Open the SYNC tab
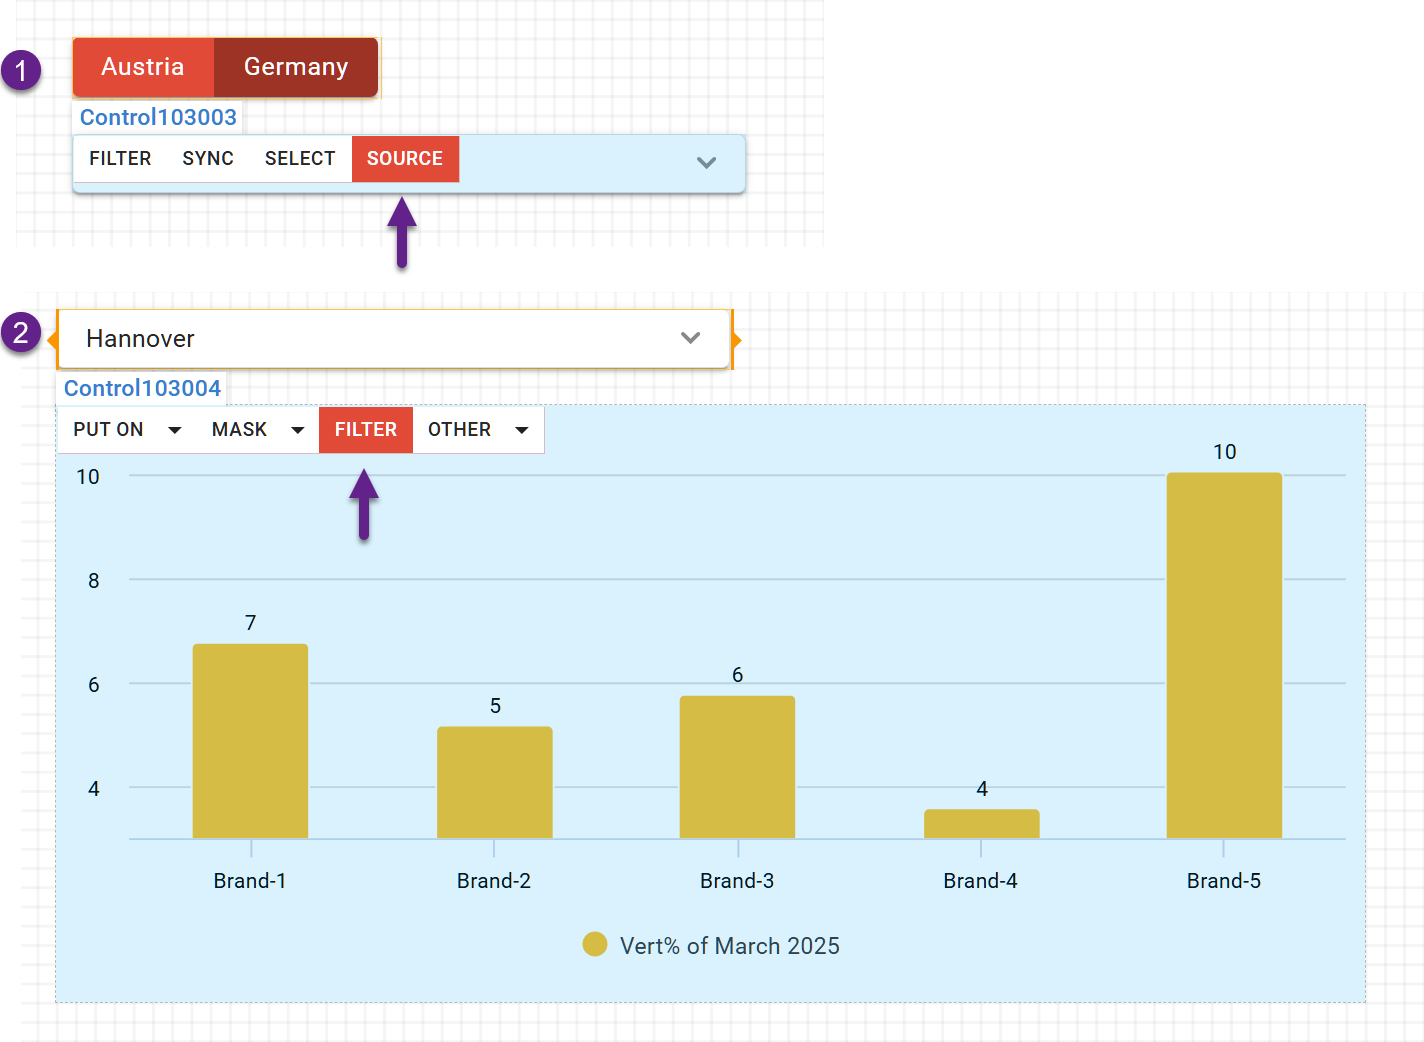Image resolution: width=1424 pixels, height=1042 pixels. click(x=208, y=159)
